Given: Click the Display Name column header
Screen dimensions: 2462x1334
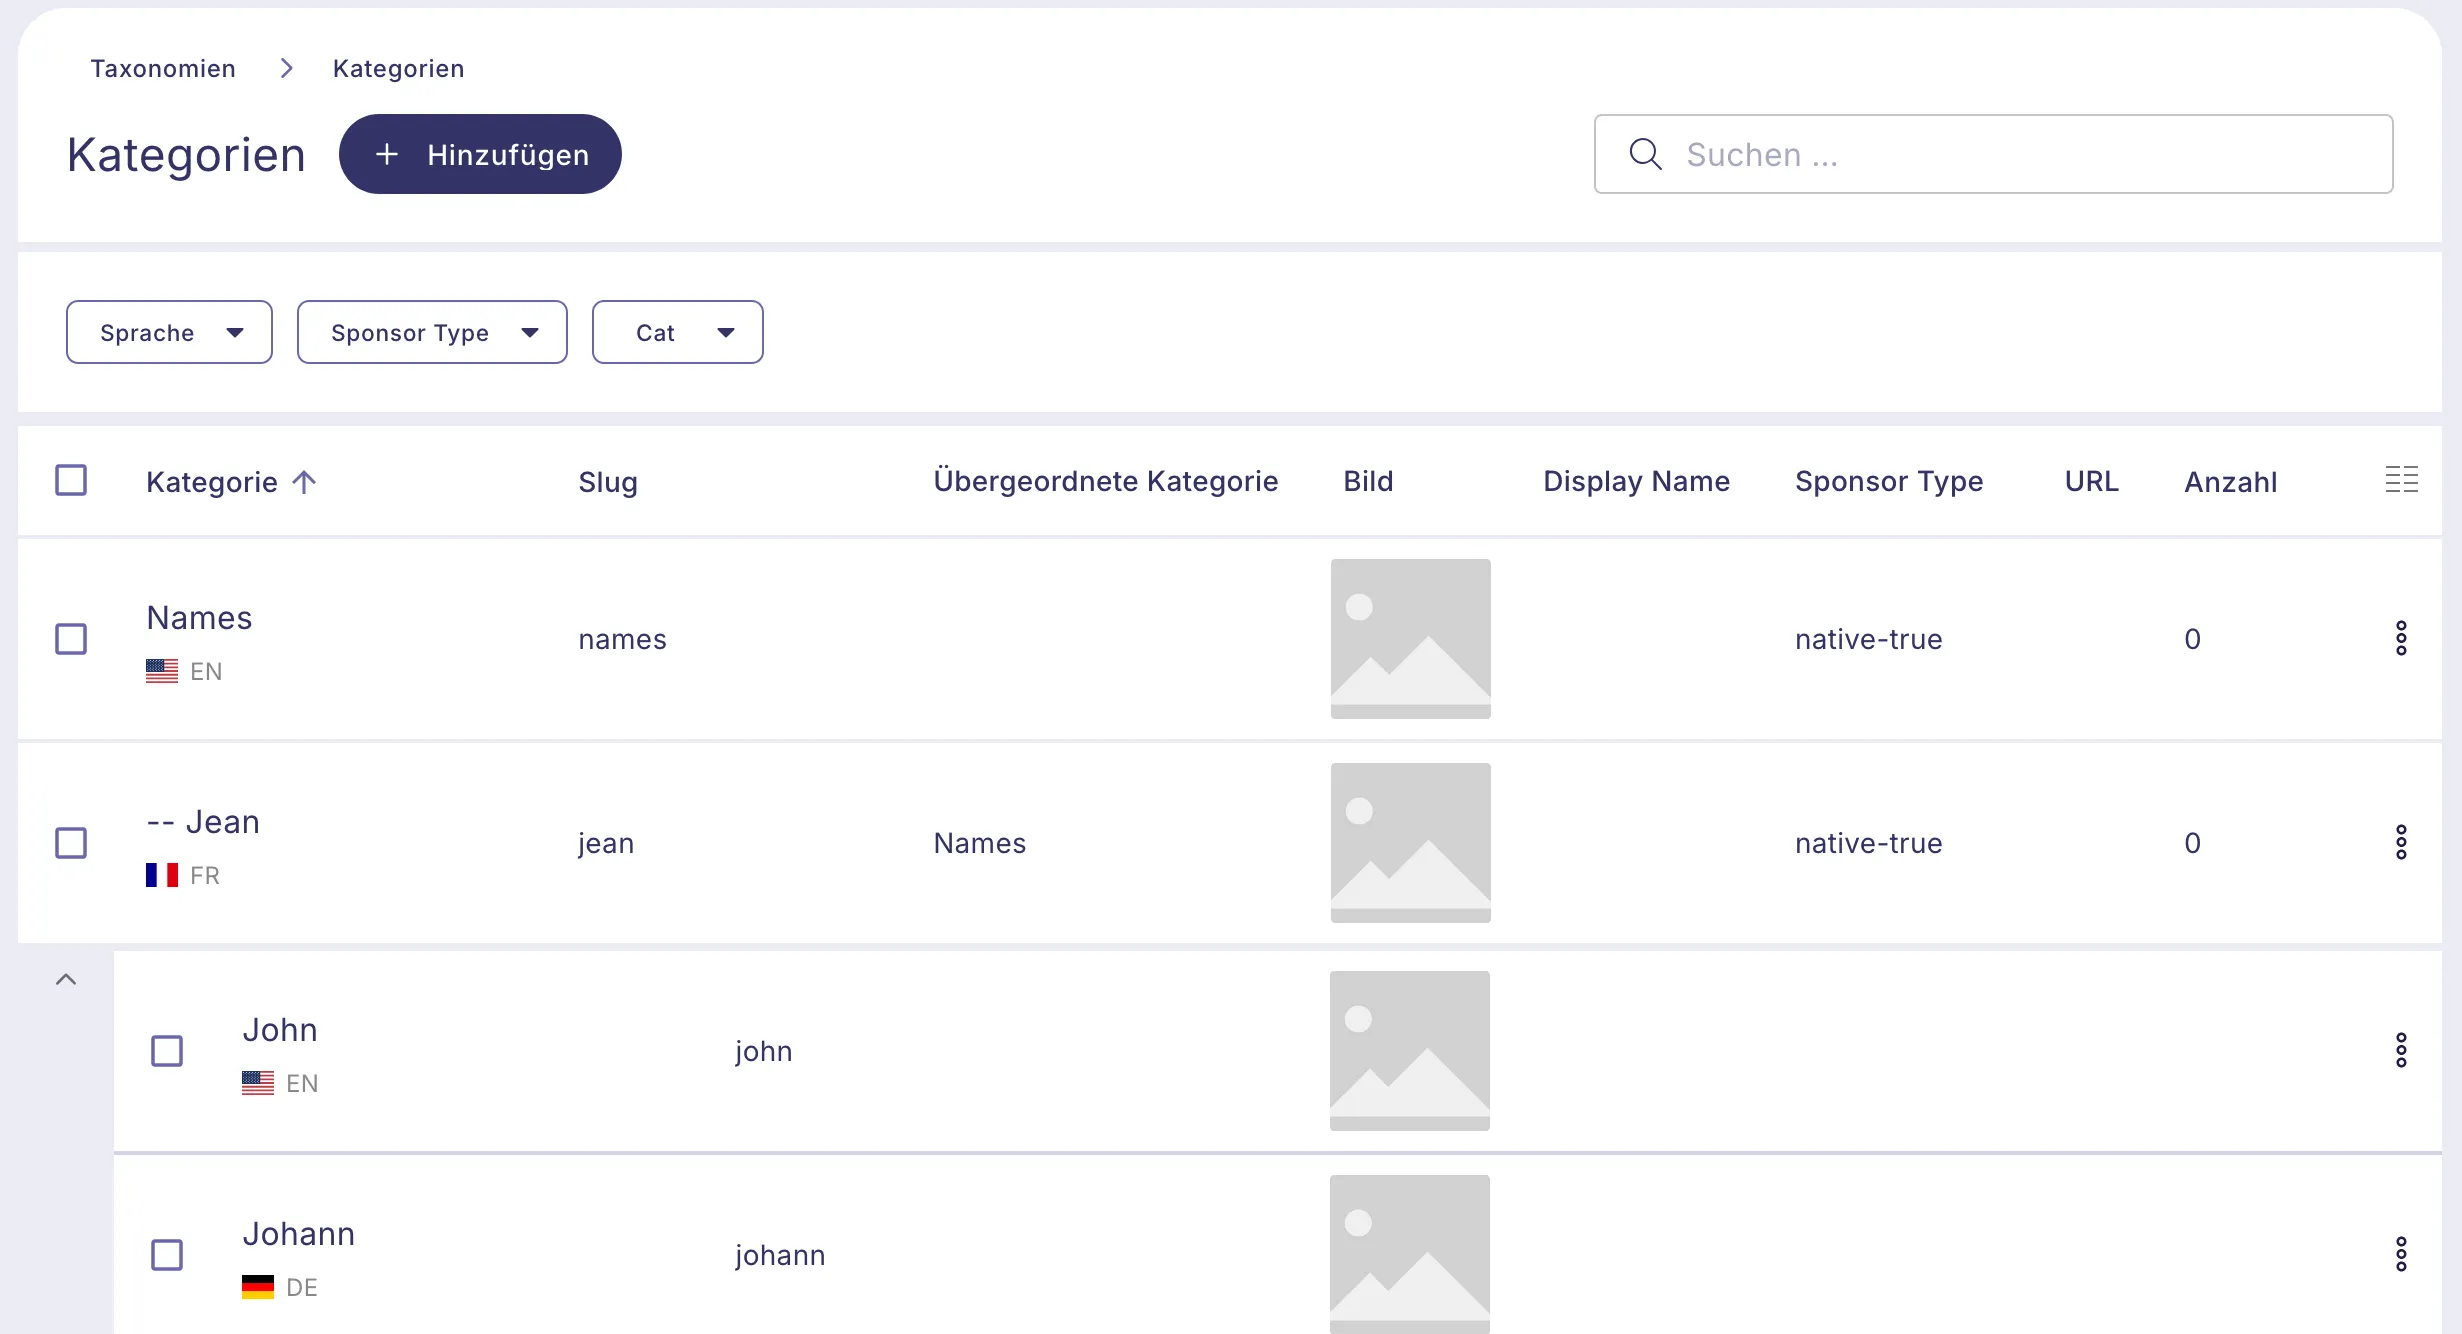Looking at the screenshot, I should click(1636, 481).
